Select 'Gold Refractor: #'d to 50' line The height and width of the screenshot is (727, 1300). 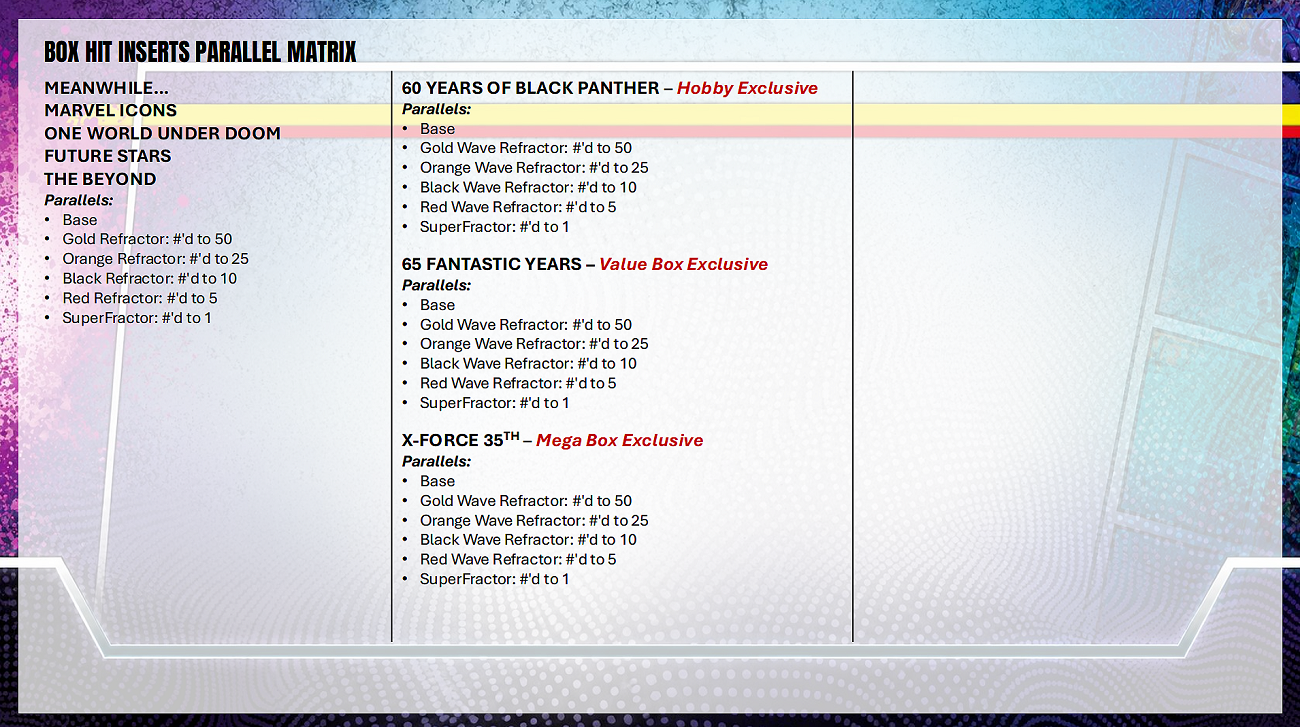click(x=147, y=239)
